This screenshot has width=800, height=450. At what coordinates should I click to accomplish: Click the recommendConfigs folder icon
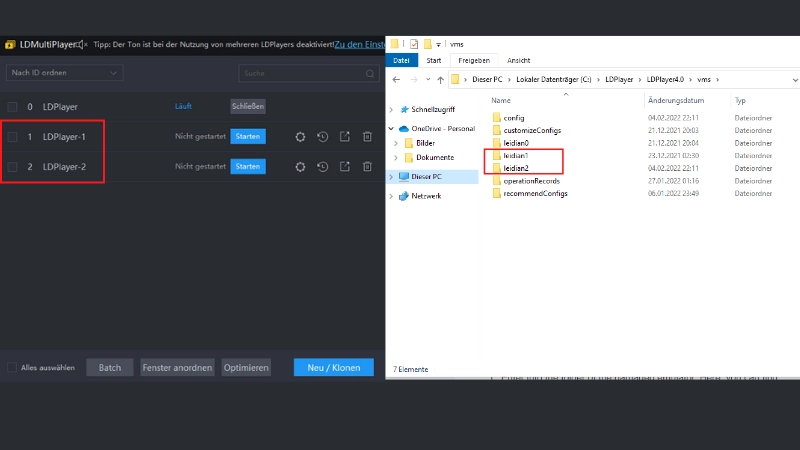click(x=497, y=193)
